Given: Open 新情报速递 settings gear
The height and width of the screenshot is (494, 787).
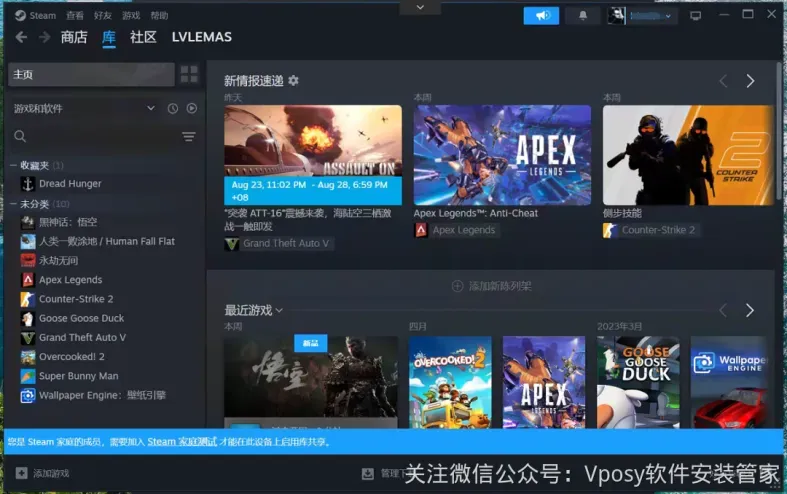Looking at the screenshot, I should pyautogui.click(x=294, y=80).
